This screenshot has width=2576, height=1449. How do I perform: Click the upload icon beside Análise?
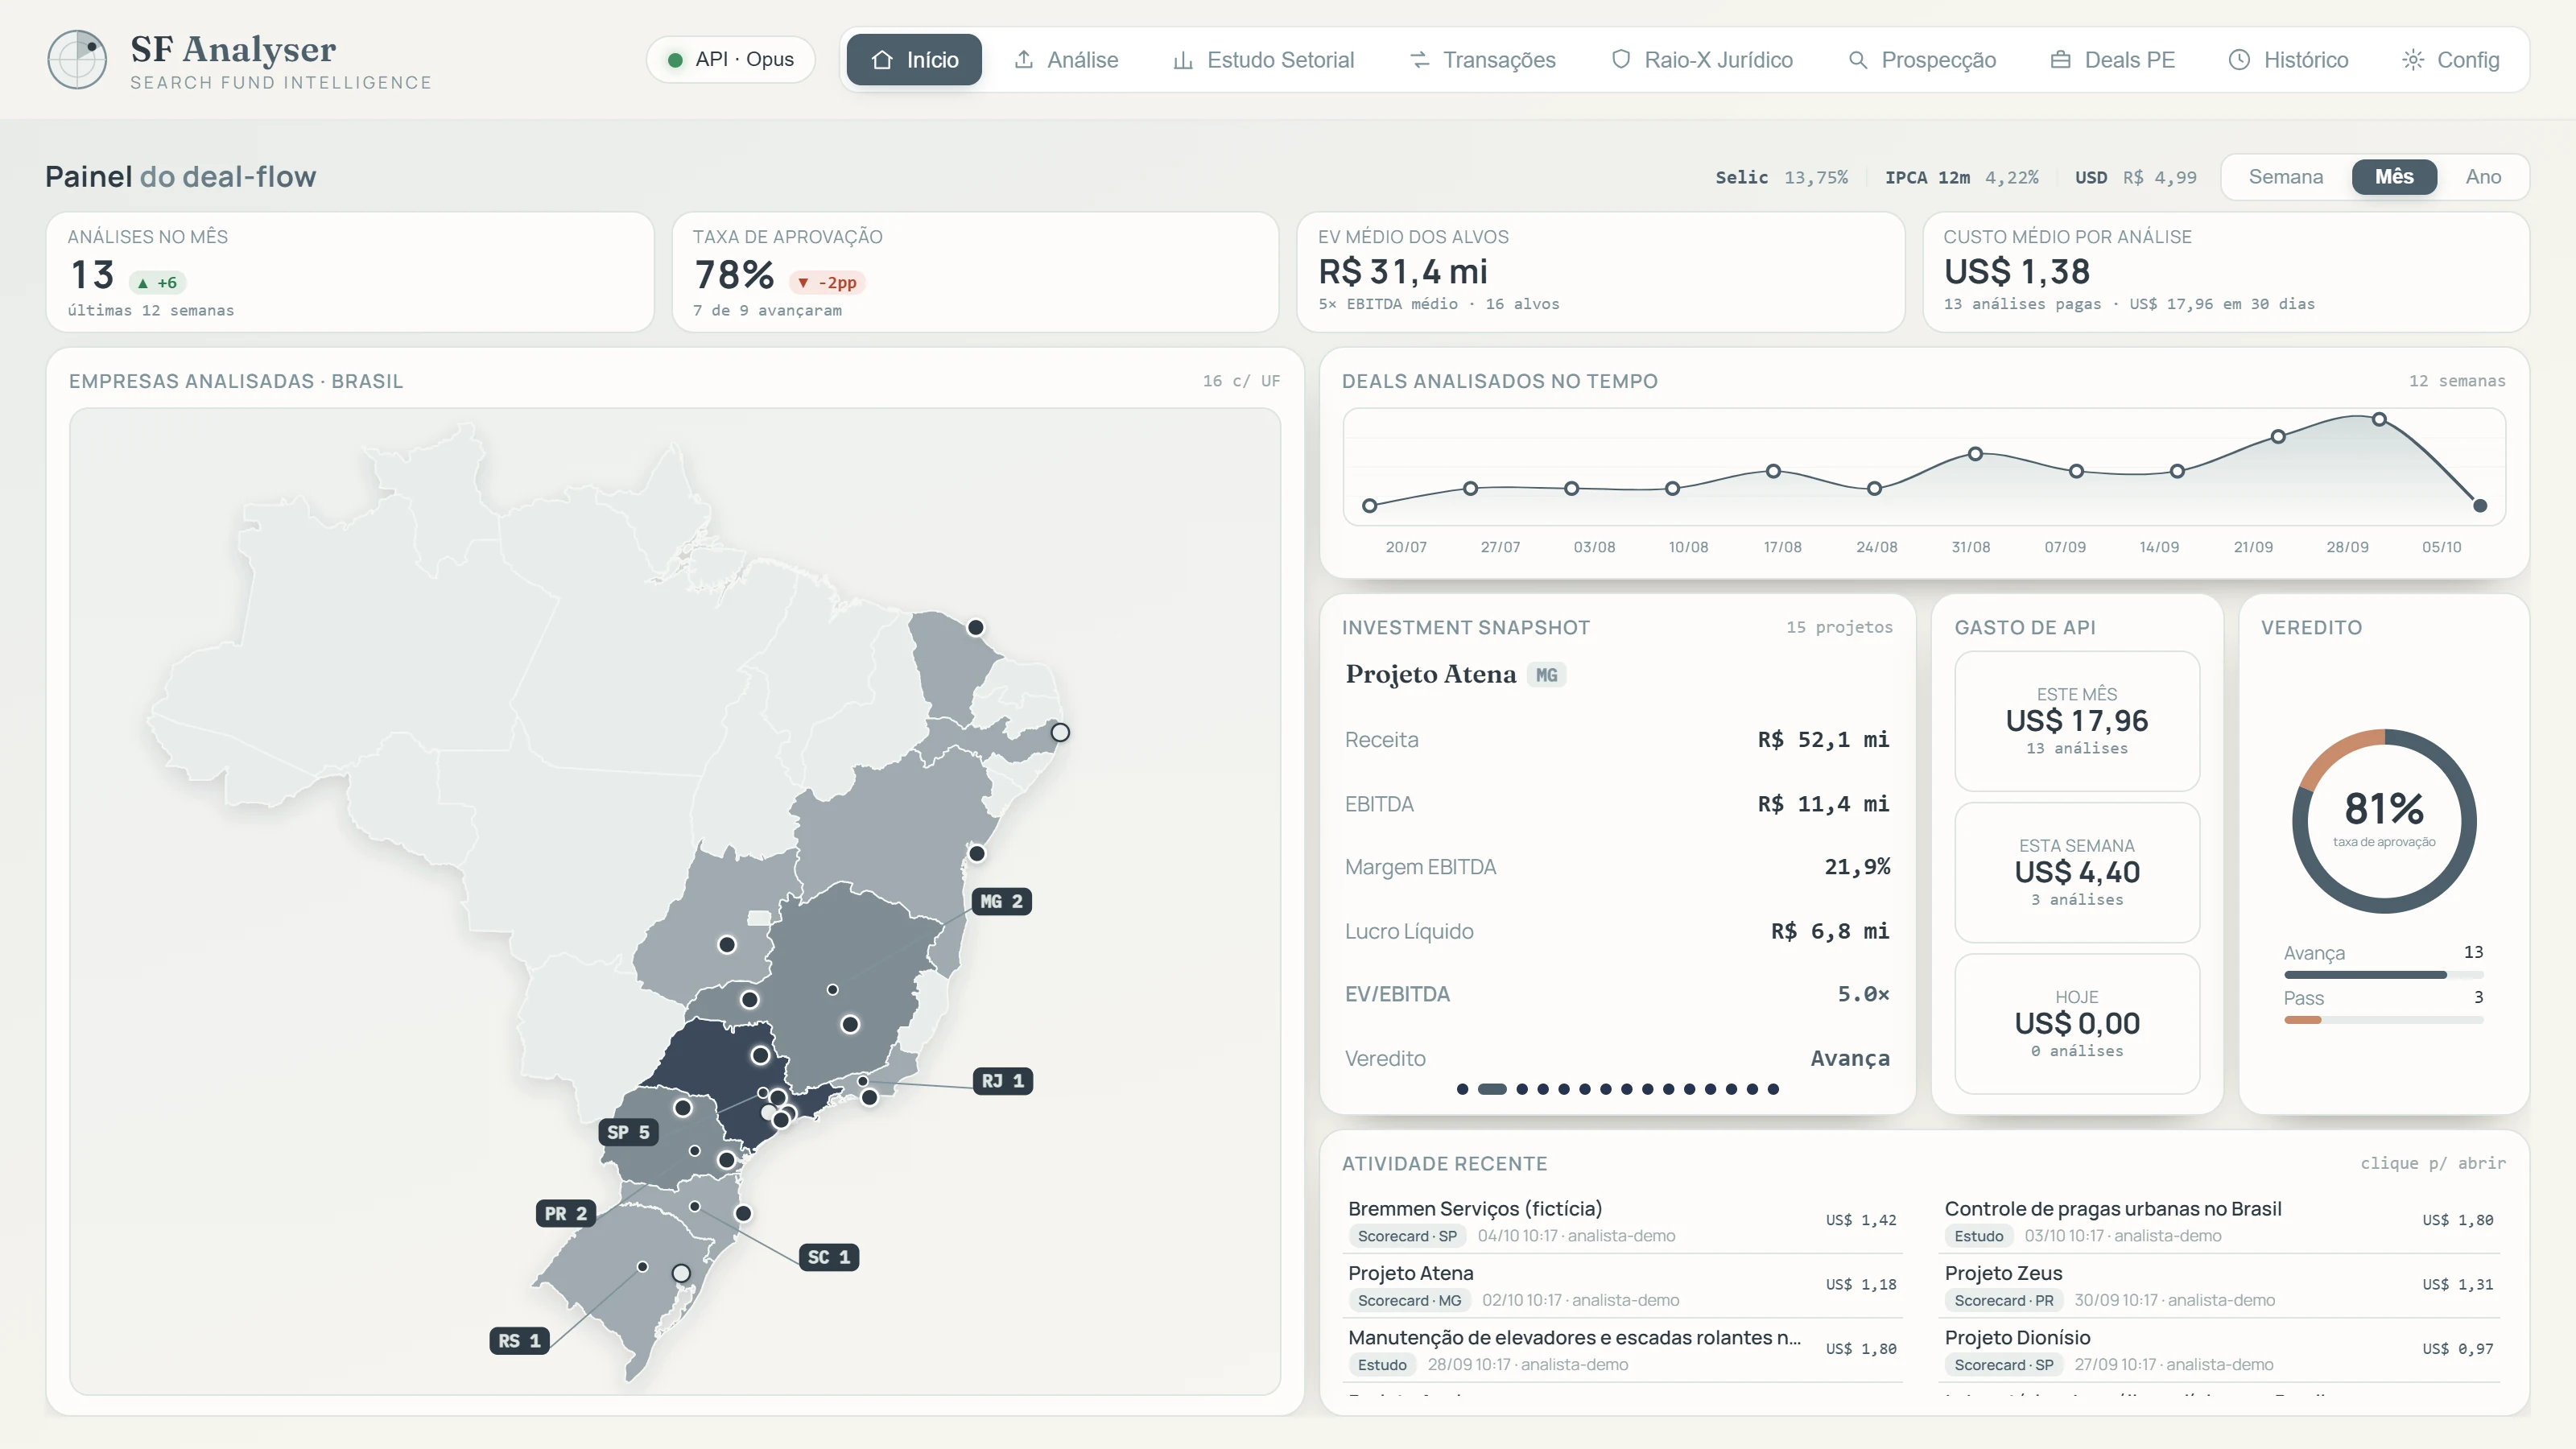(x=1023, y=60)
